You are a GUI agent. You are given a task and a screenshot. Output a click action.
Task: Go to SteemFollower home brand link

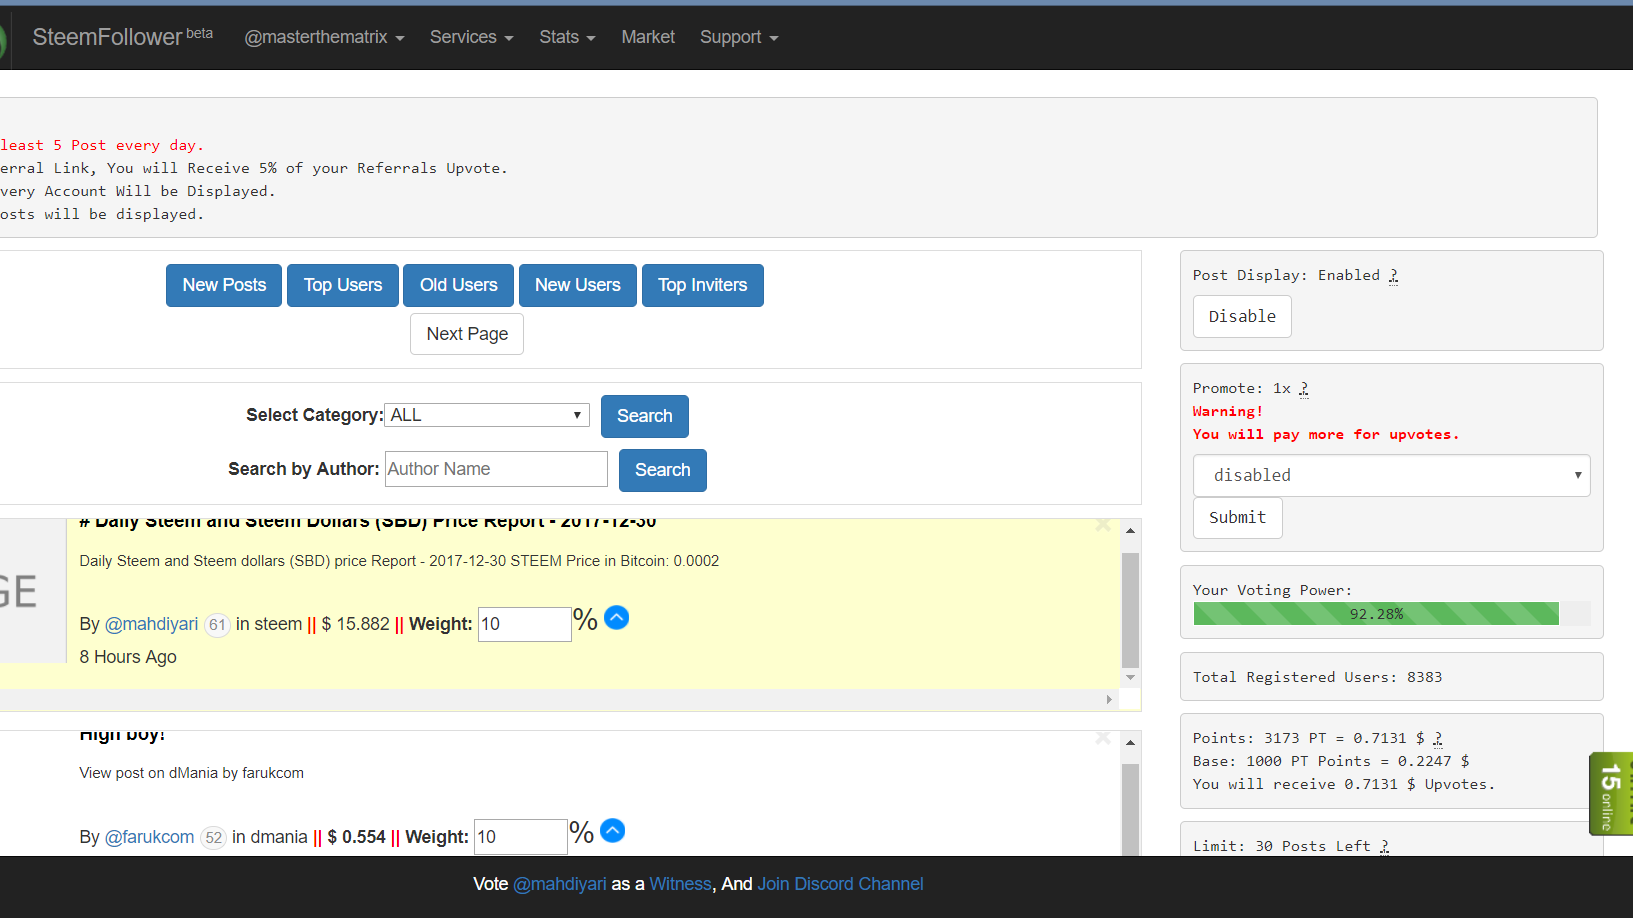tap(122, 37)
